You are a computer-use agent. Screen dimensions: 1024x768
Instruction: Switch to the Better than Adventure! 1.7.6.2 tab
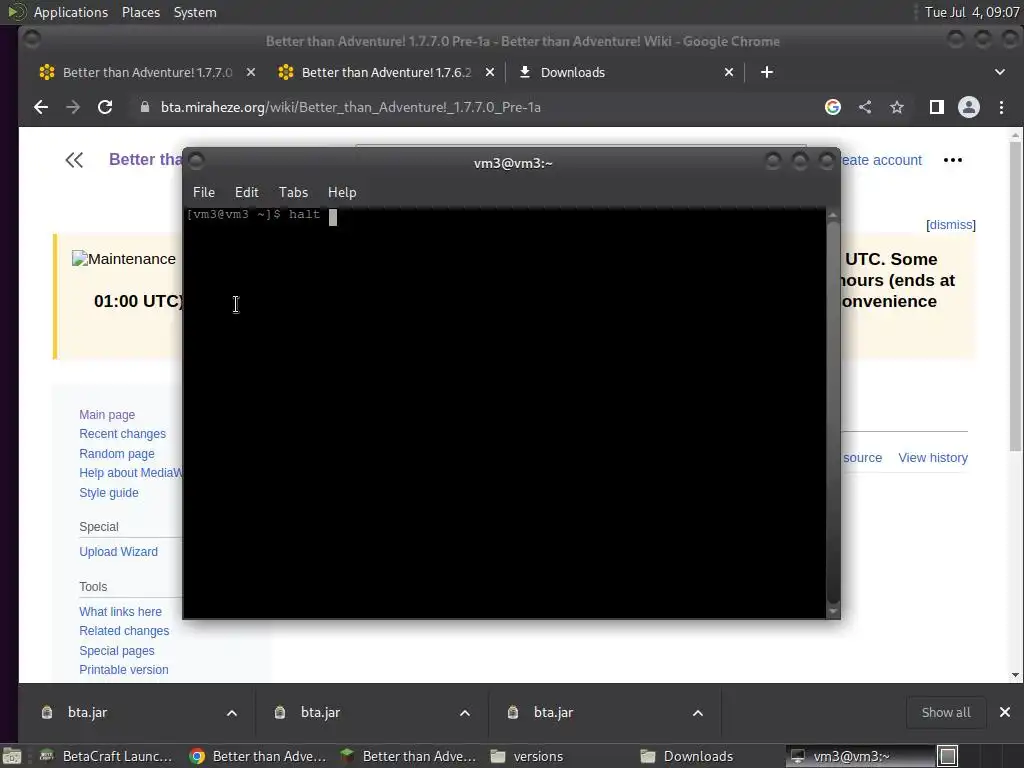386,72
